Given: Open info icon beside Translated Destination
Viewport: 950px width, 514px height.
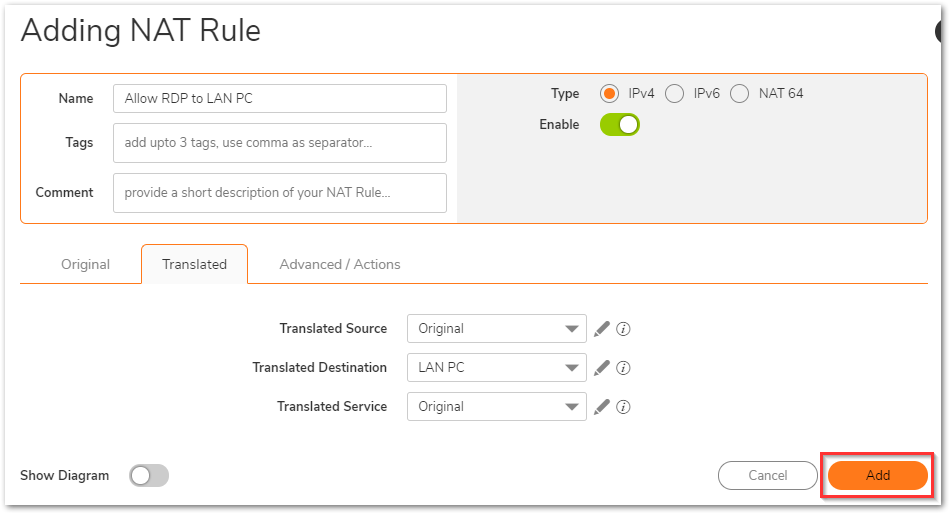Looking at the screenshot, I should pyautogui.click(x=623, y=367).
